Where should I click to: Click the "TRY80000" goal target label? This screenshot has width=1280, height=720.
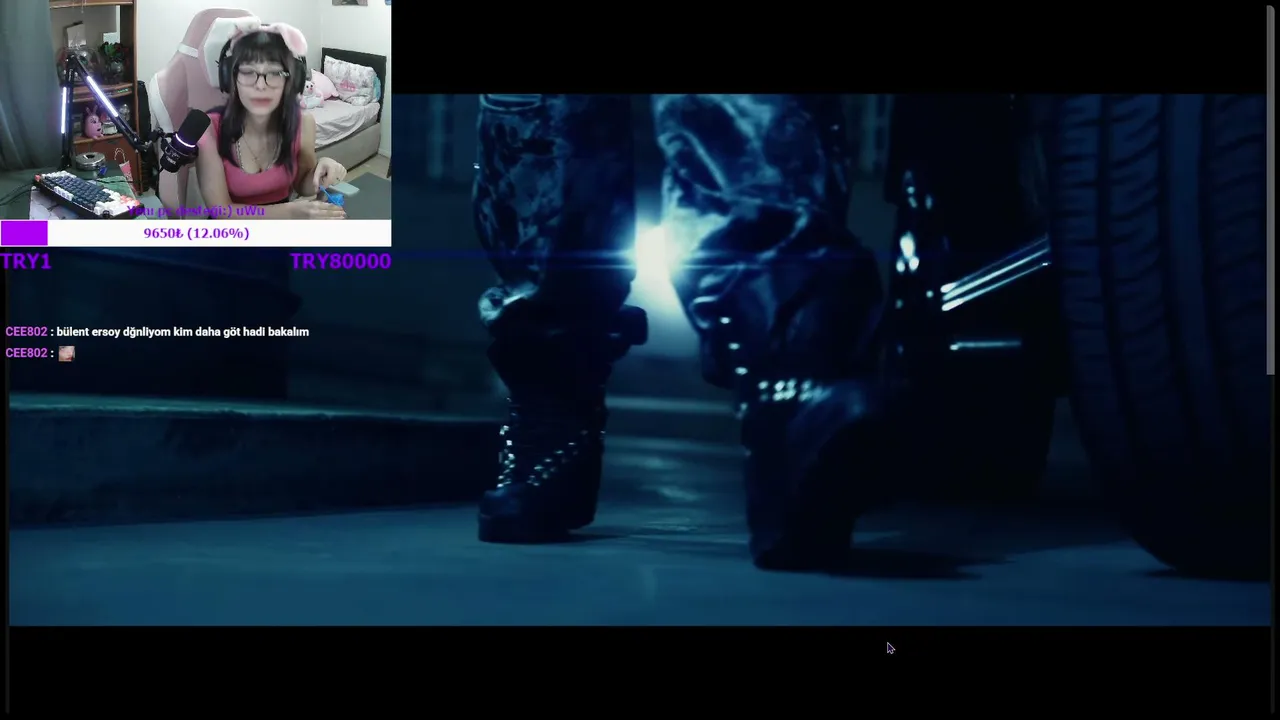[x=340, y=261]
